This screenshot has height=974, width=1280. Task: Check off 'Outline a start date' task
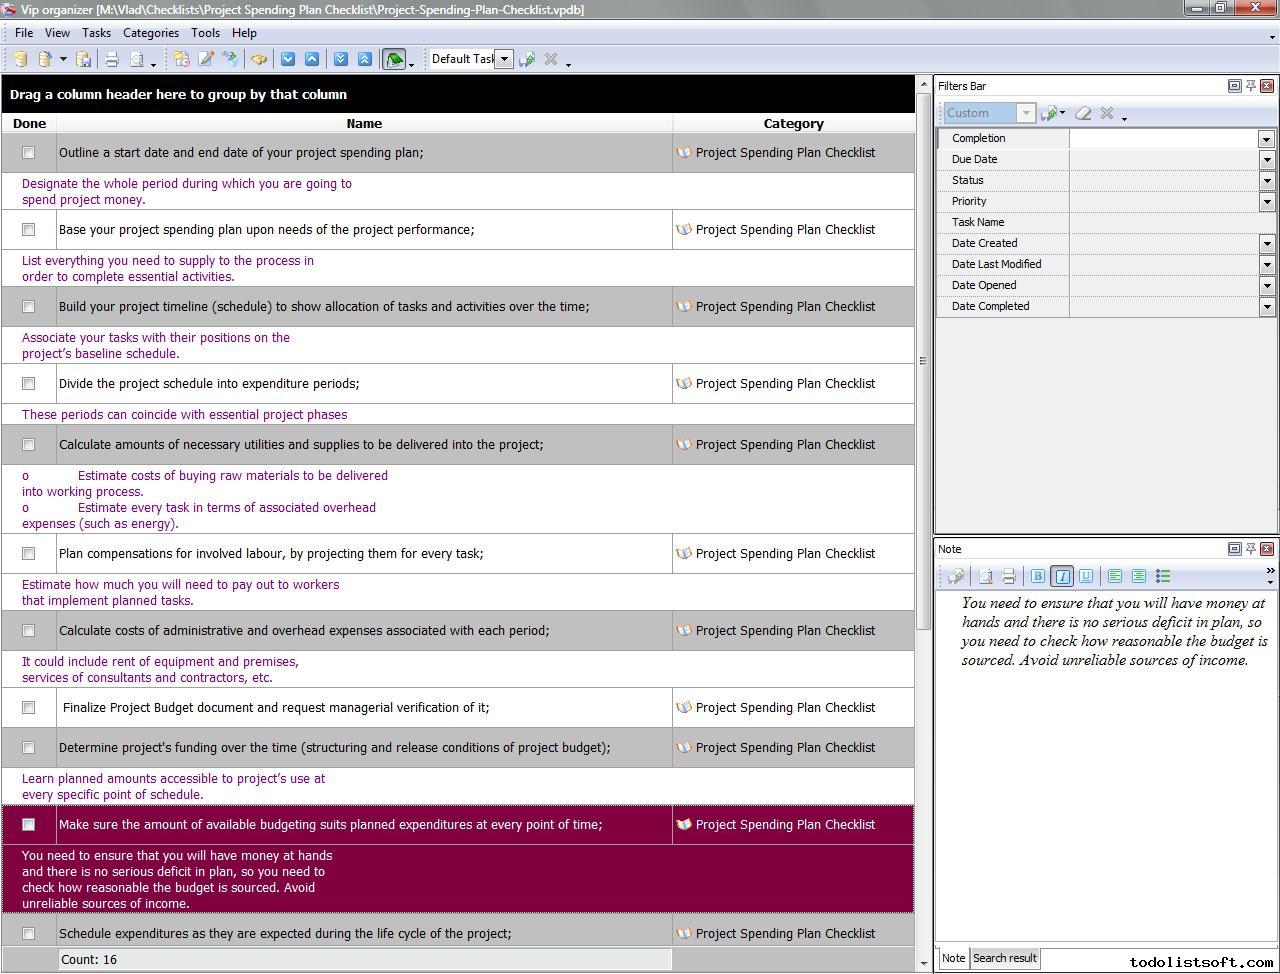(29, 153)
